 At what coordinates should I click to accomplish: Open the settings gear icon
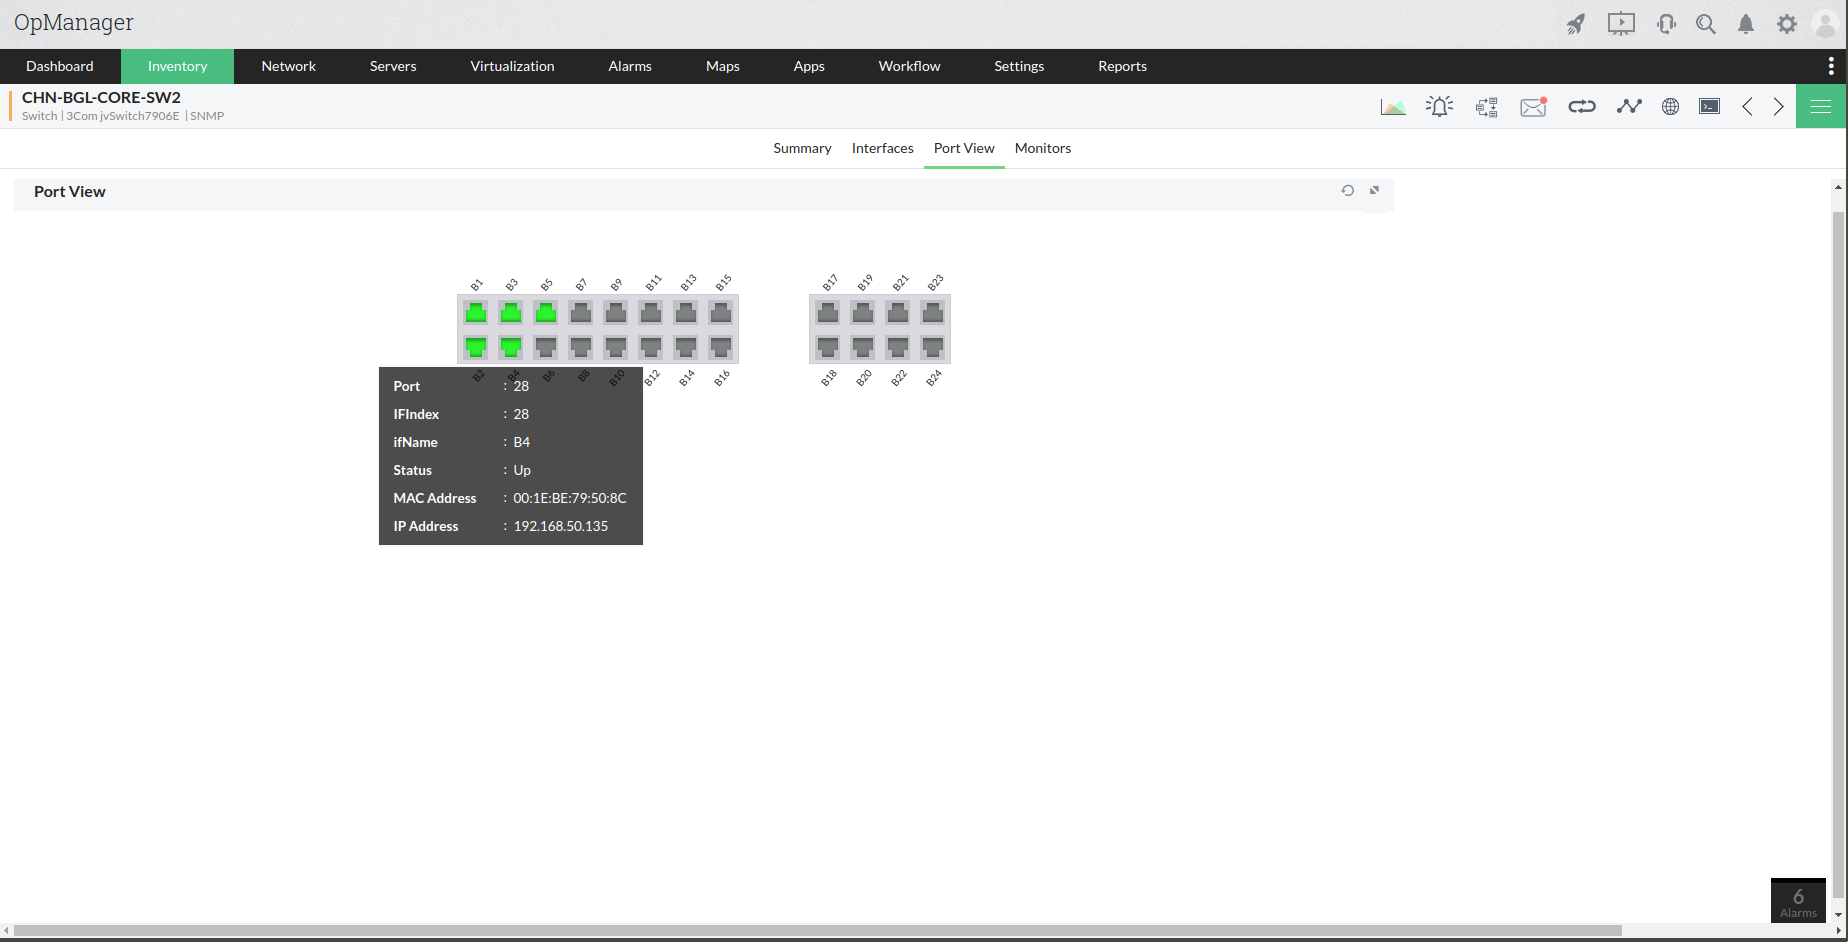(x=1787, y=24)
